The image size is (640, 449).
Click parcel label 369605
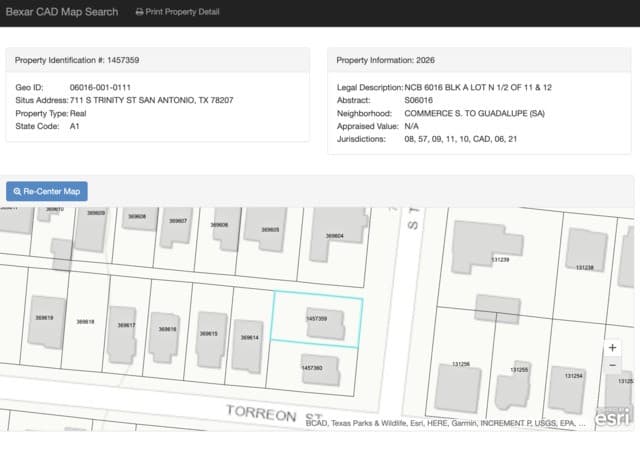(270, 230)
